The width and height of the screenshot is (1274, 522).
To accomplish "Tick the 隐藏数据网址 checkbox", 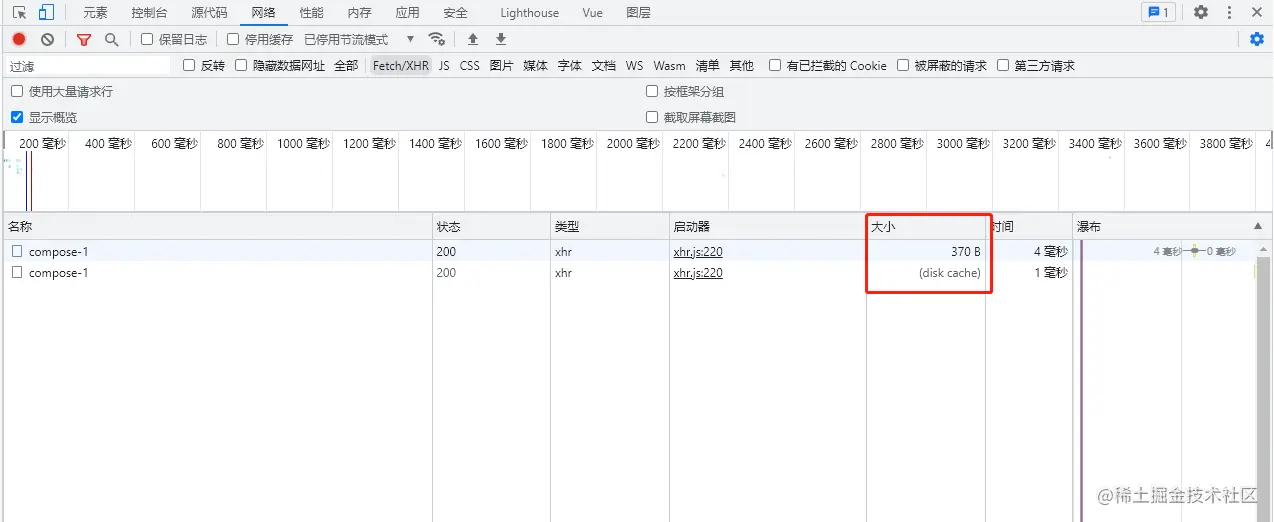I will 241,66.
